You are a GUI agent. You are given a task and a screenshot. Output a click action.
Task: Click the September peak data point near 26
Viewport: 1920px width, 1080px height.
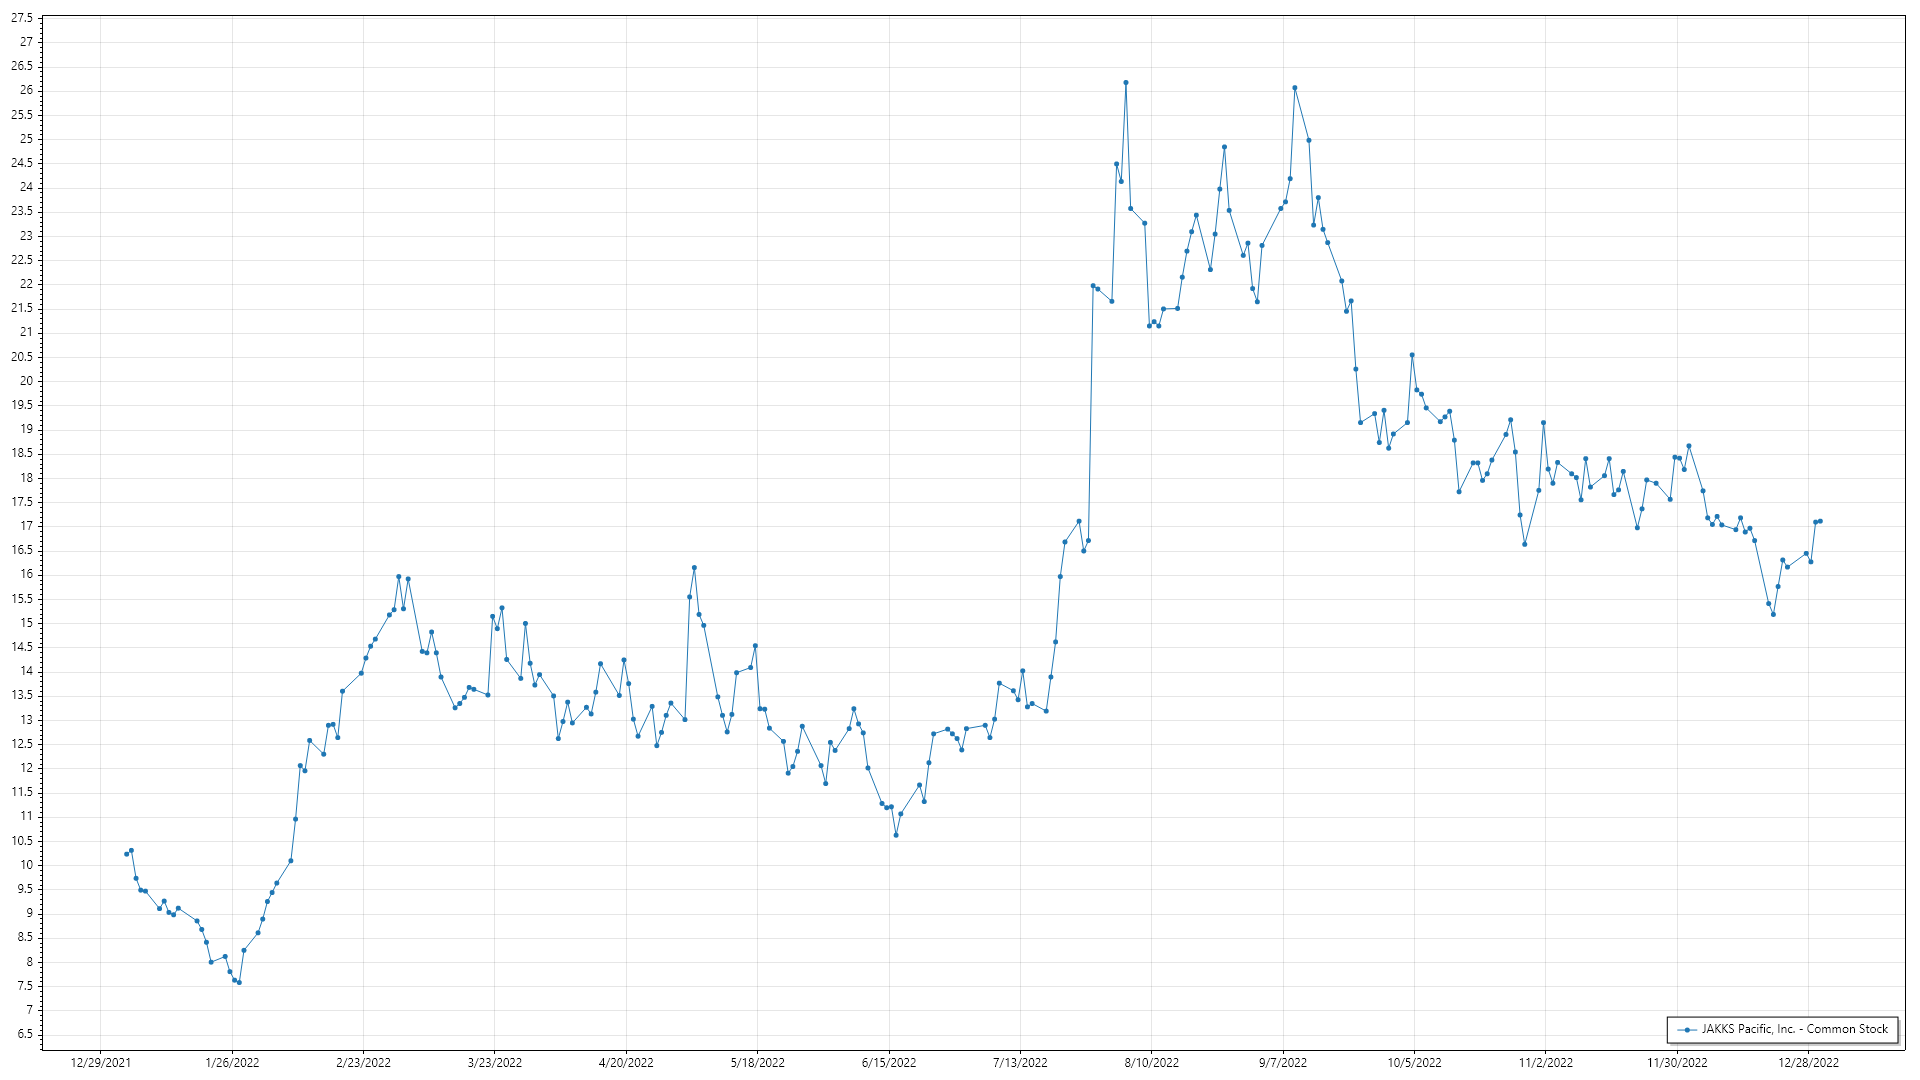pos(1295,88)
